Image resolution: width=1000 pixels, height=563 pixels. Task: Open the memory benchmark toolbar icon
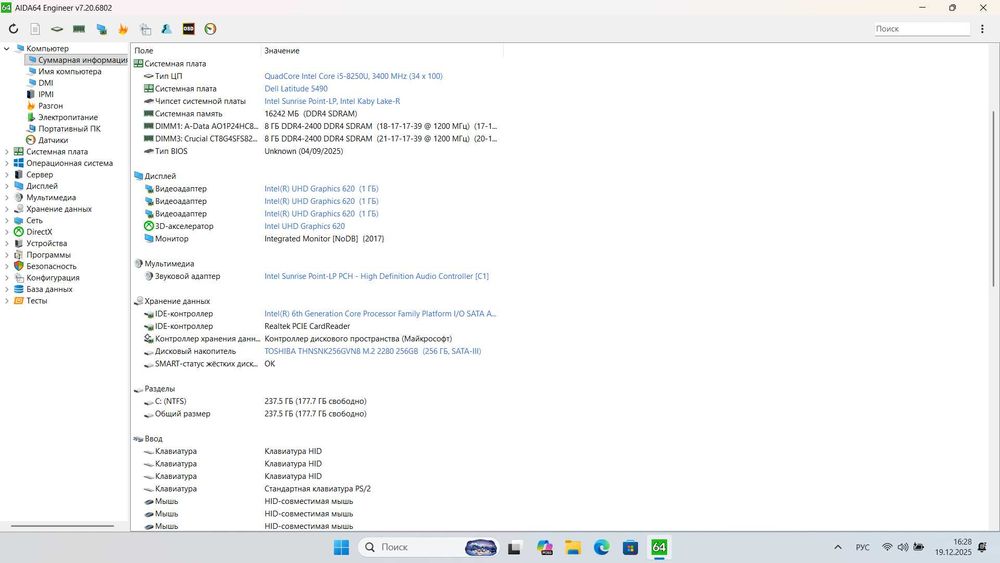(79, 29)
